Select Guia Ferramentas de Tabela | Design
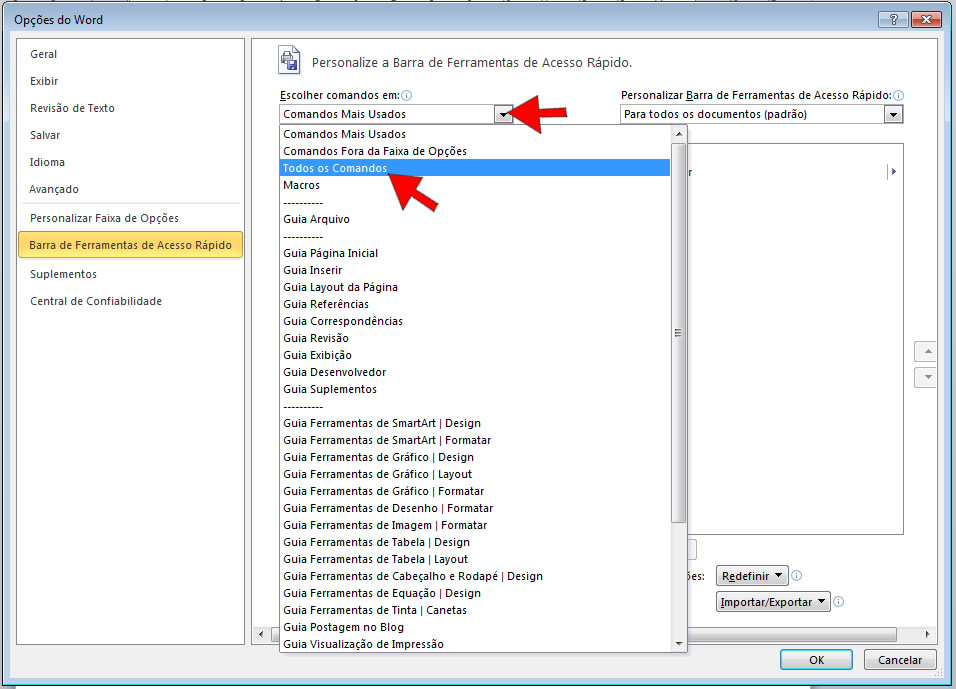Image resolution: width=956 pixels, height=689 pixels. 475,542
